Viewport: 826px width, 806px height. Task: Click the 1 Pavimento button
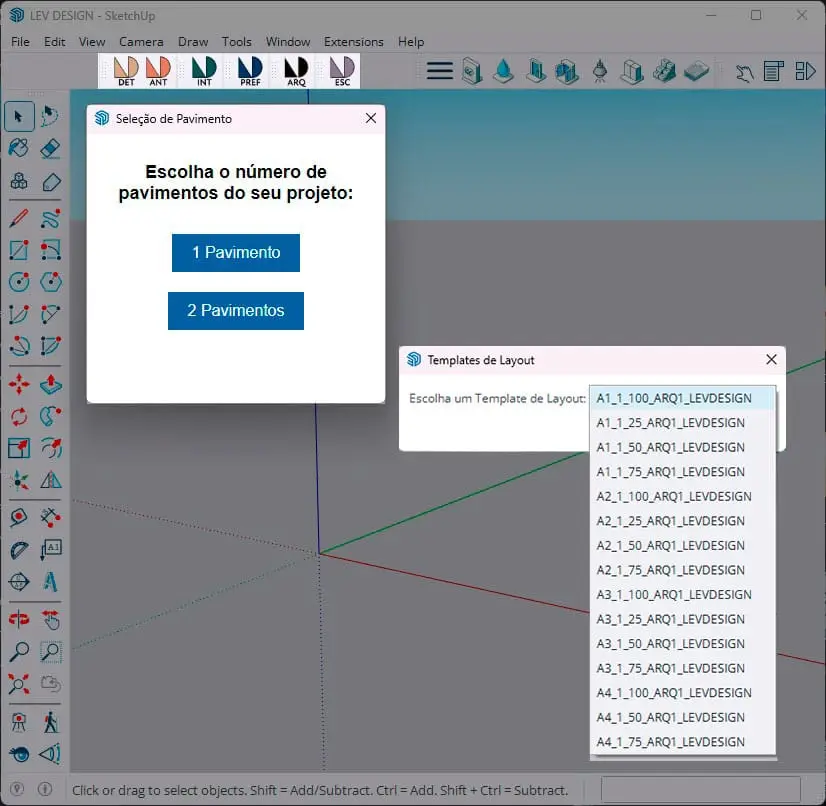235,253
